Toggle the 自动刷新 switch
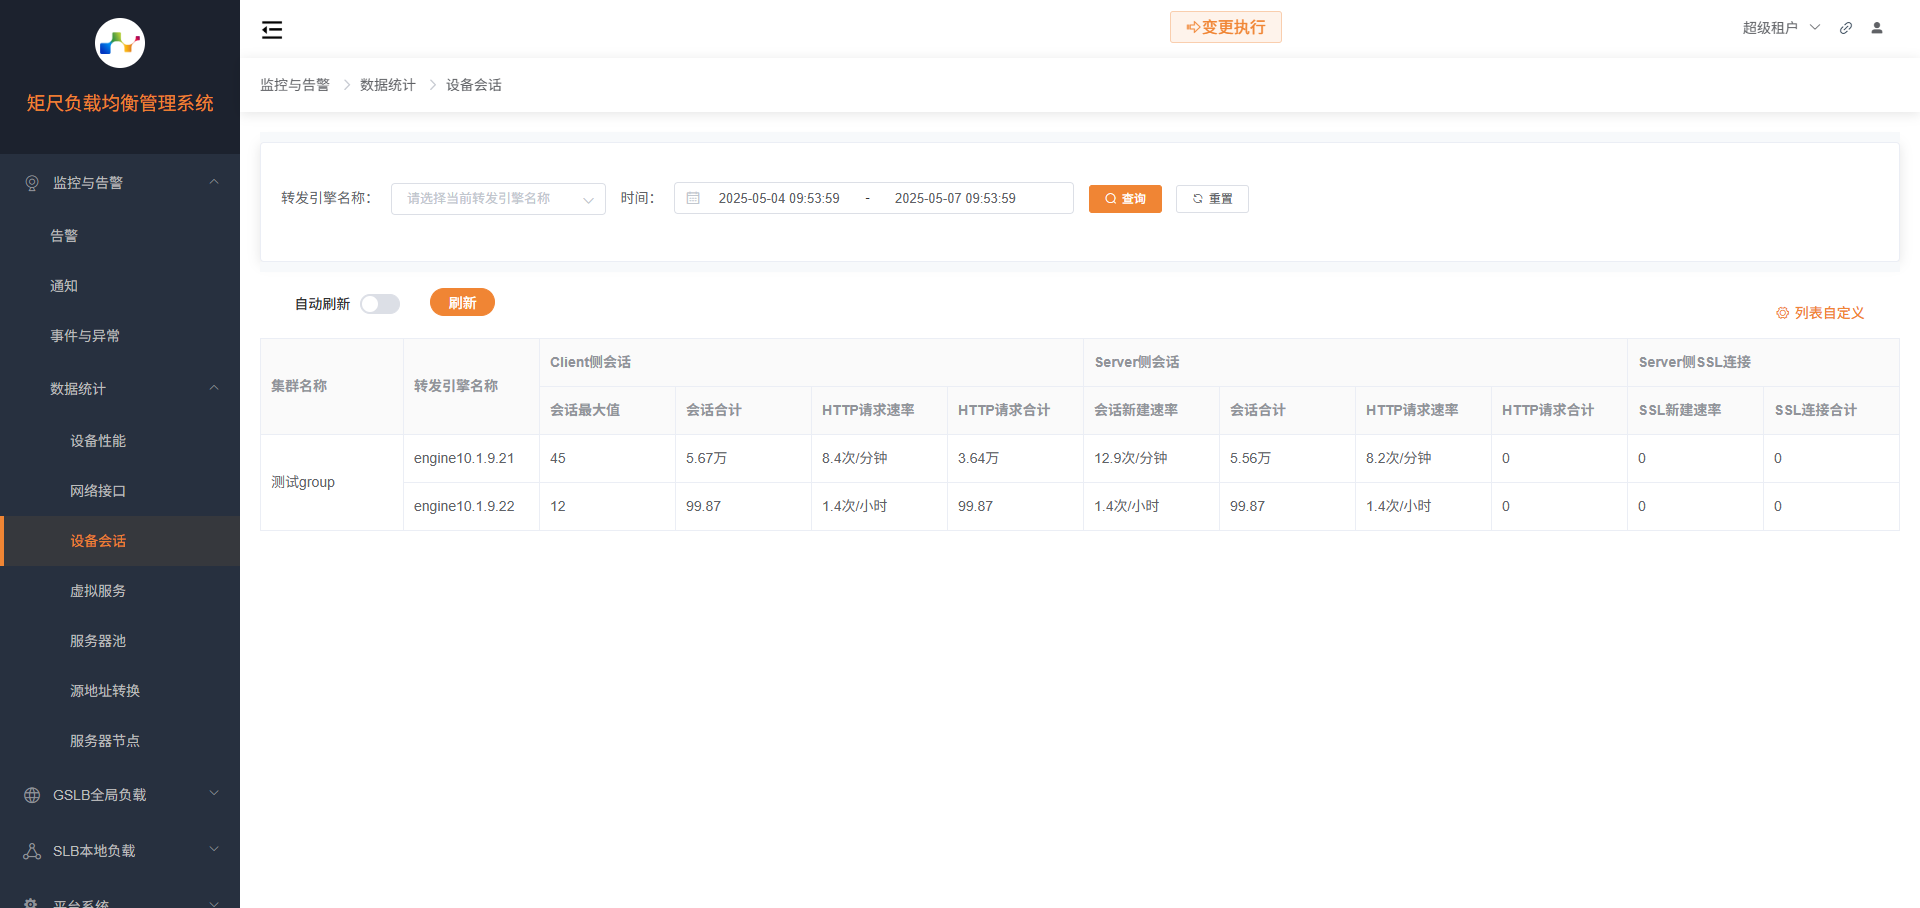 380,304
